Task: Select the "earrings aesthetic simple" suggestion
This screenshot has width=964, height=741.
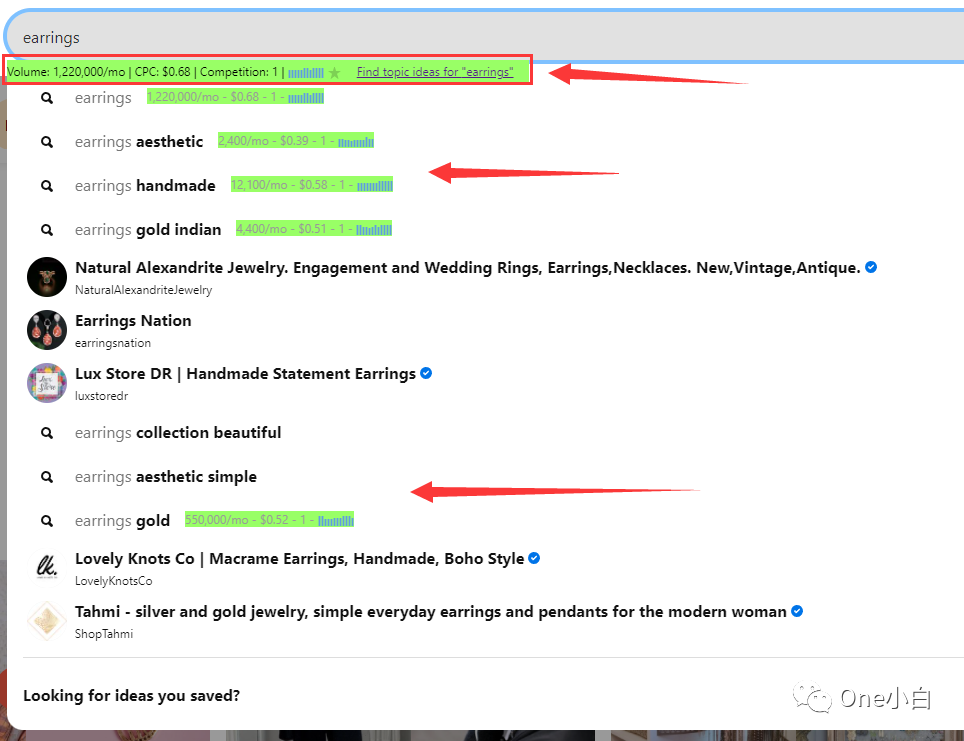Action: (x=166, y=477)
